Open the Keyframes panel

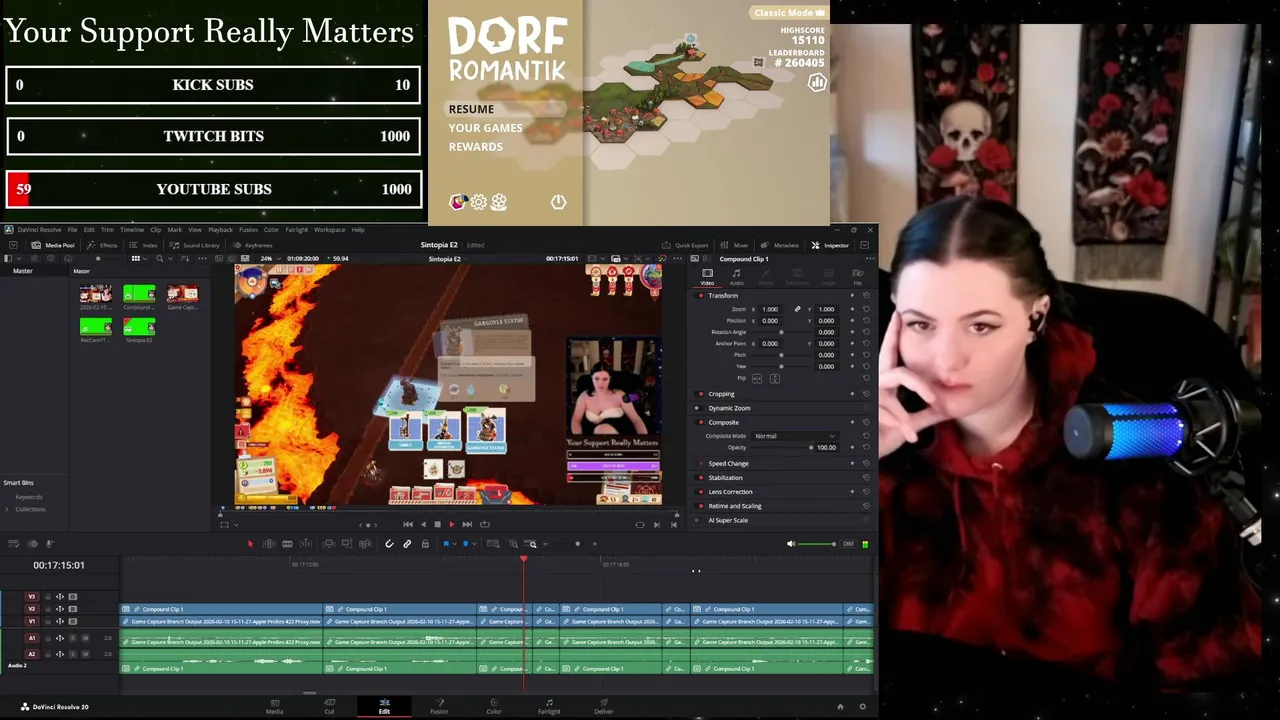(252, 245)
